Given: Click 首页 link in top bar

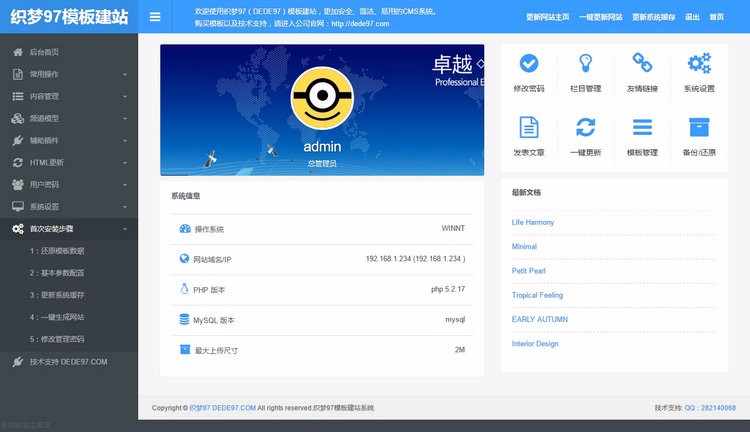Looking at the screenshot, I should coord(717,17).
